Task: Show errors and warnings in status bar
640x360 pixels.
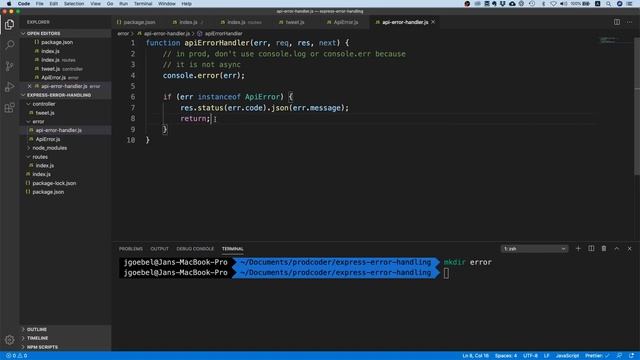Action: pyautogui.click(x=16, y=356)
